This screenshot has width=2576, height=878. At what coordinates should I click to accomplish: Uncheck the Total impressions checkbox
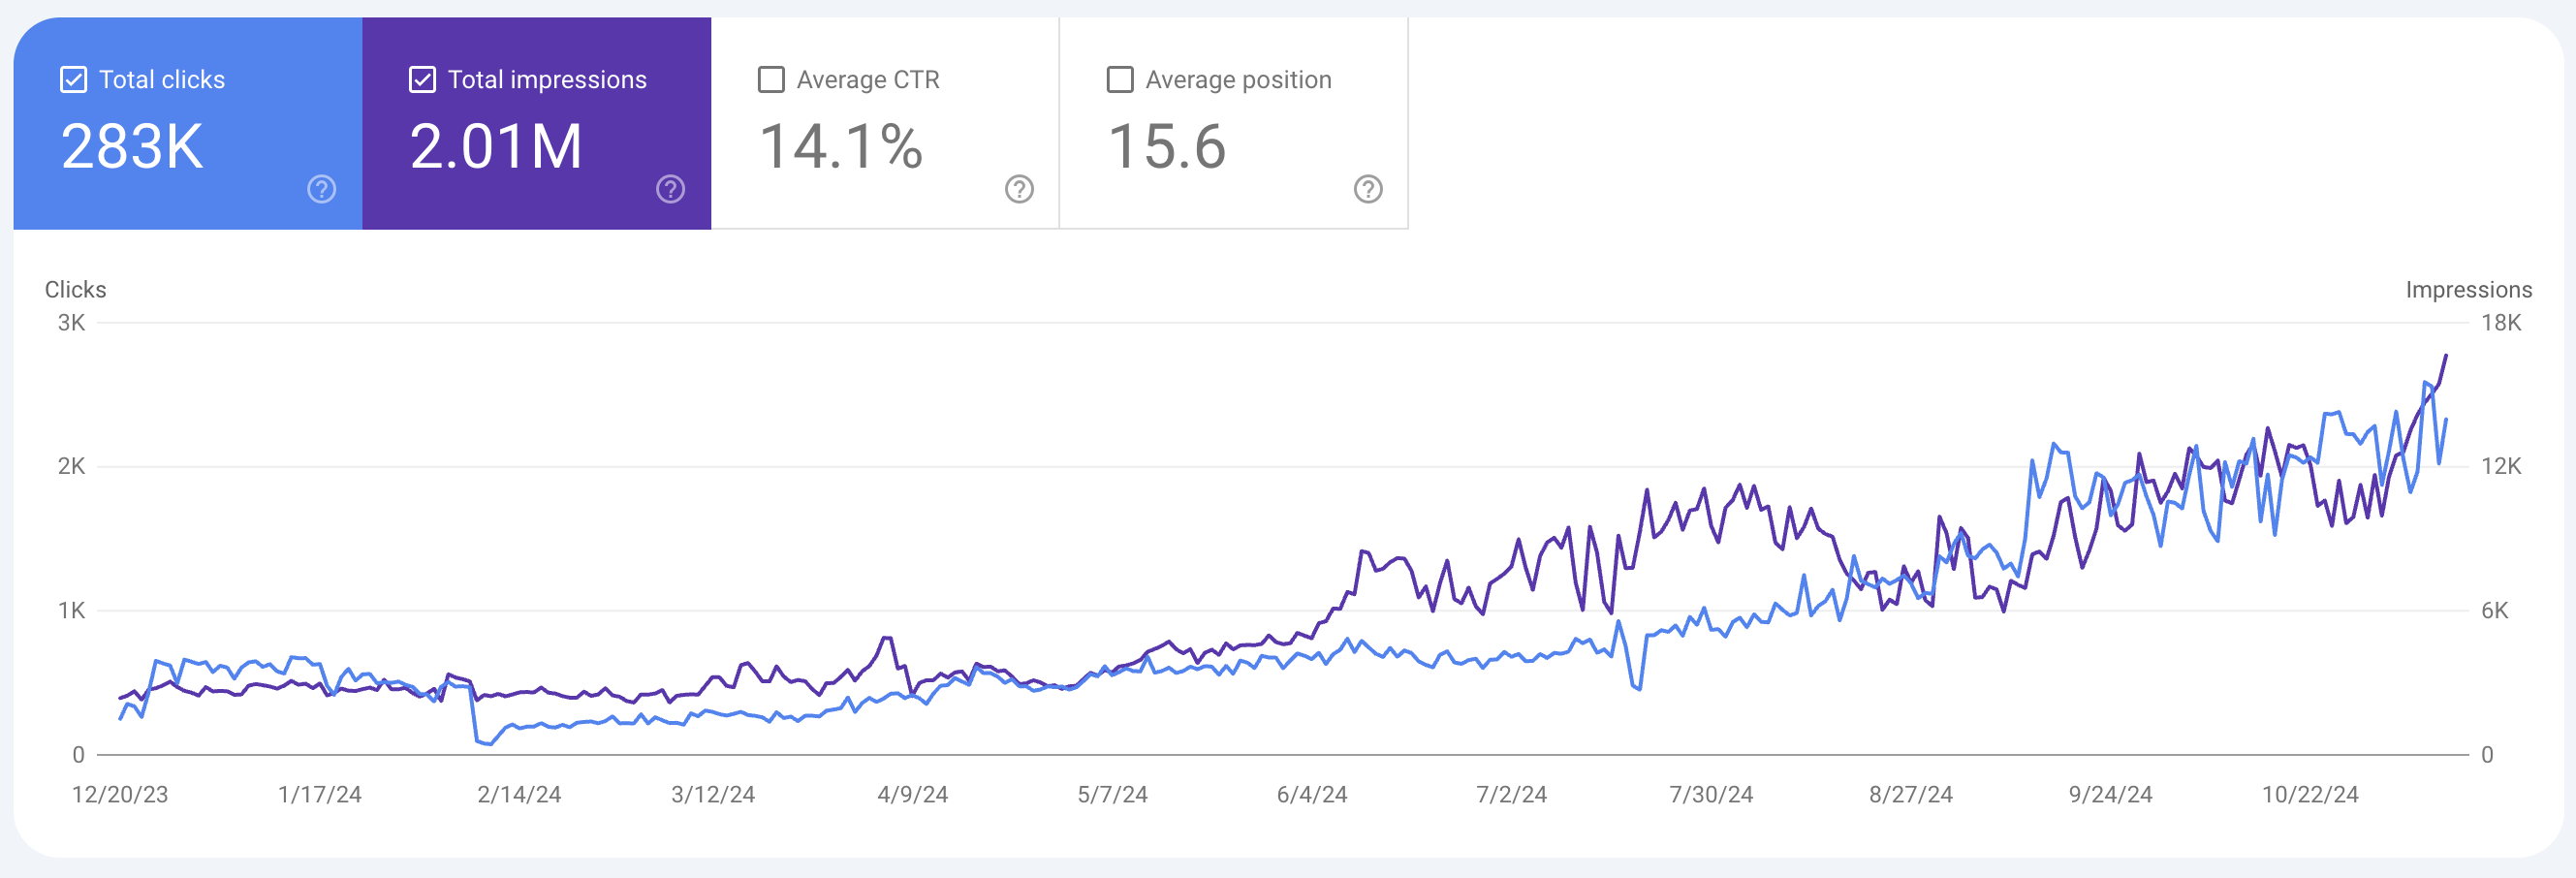click(x=422, y=80)
